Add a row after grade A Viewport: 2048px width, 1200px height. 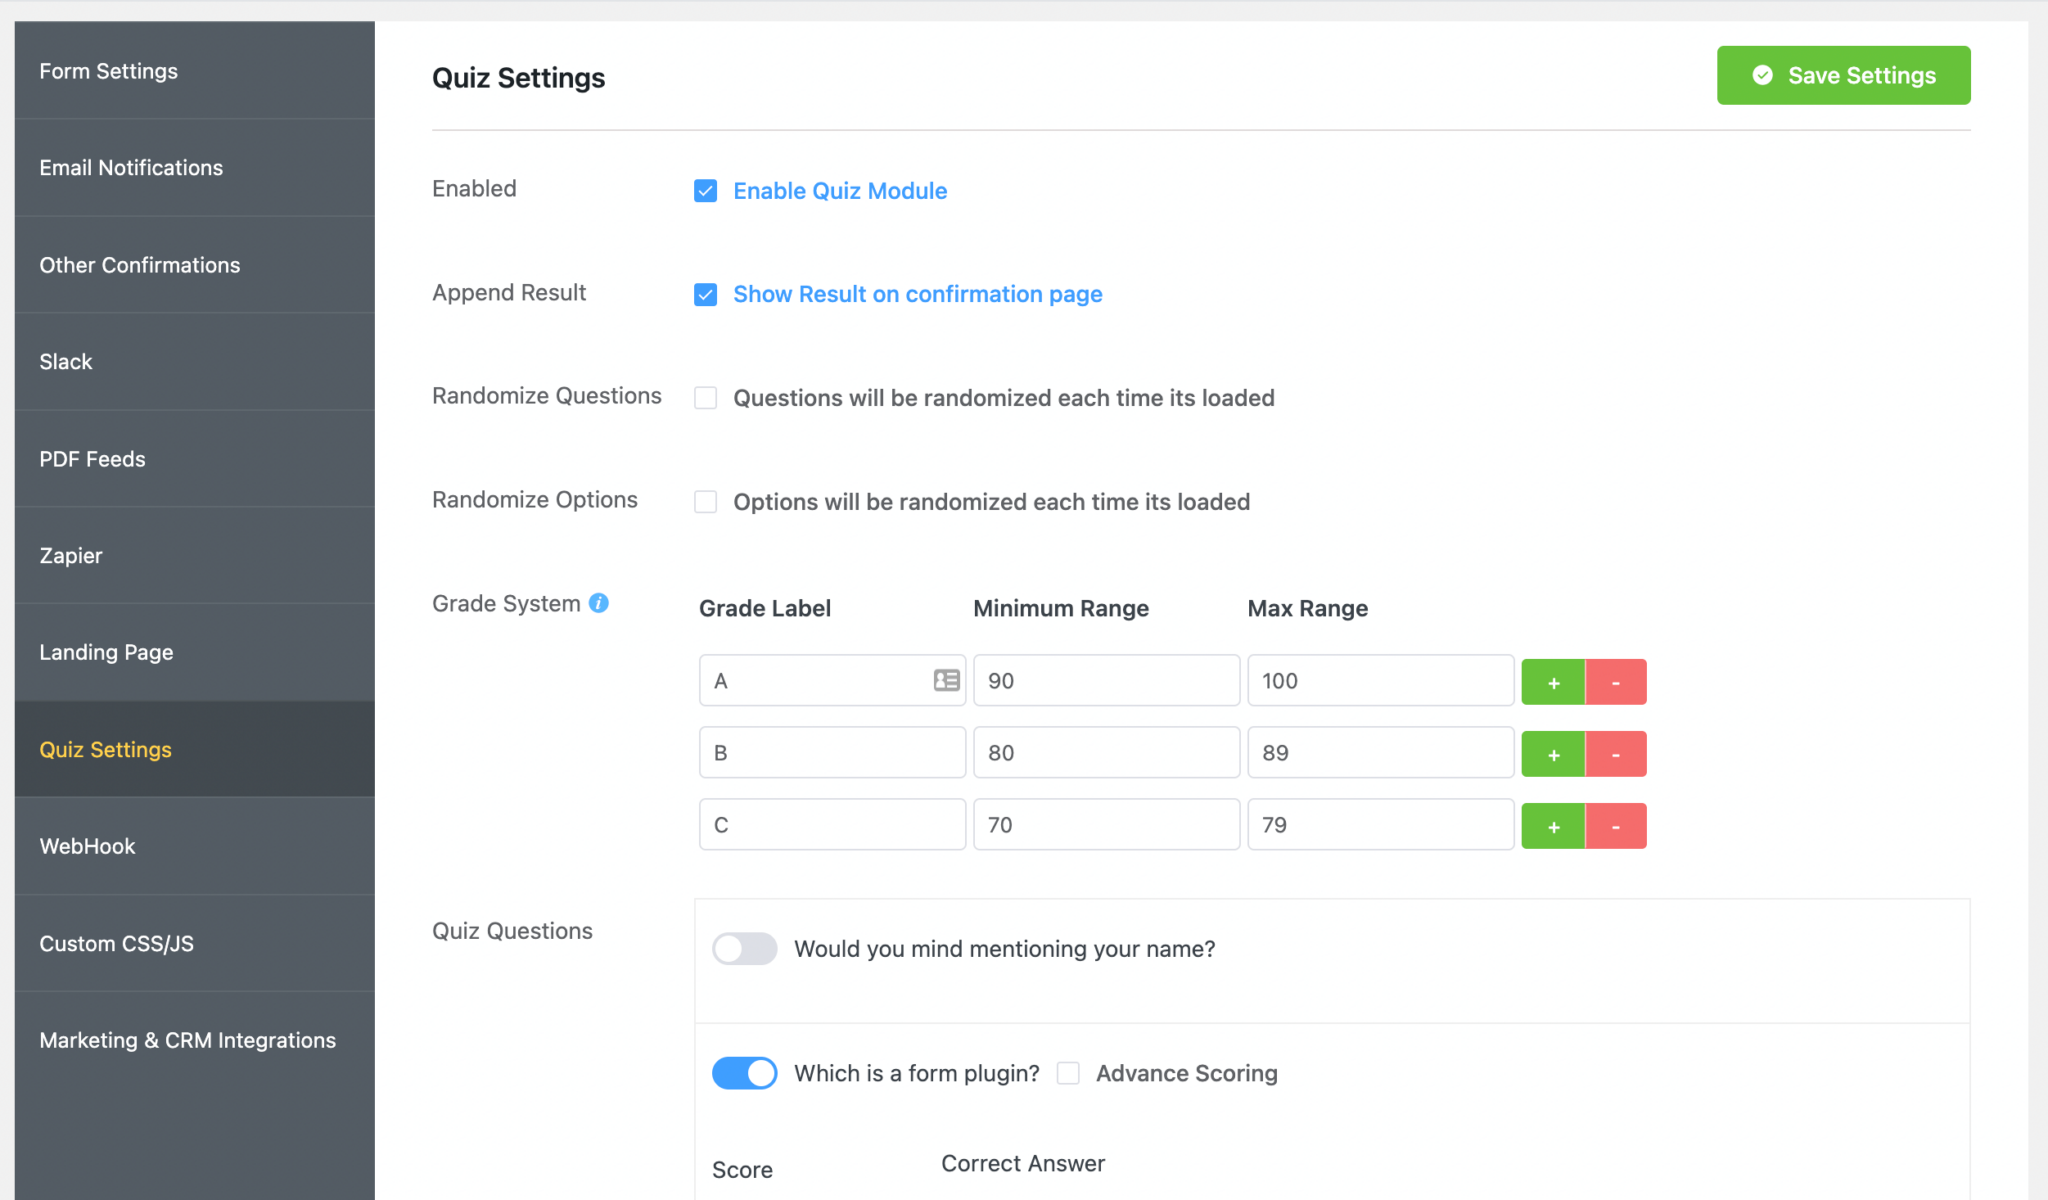tap(1553, 682)
